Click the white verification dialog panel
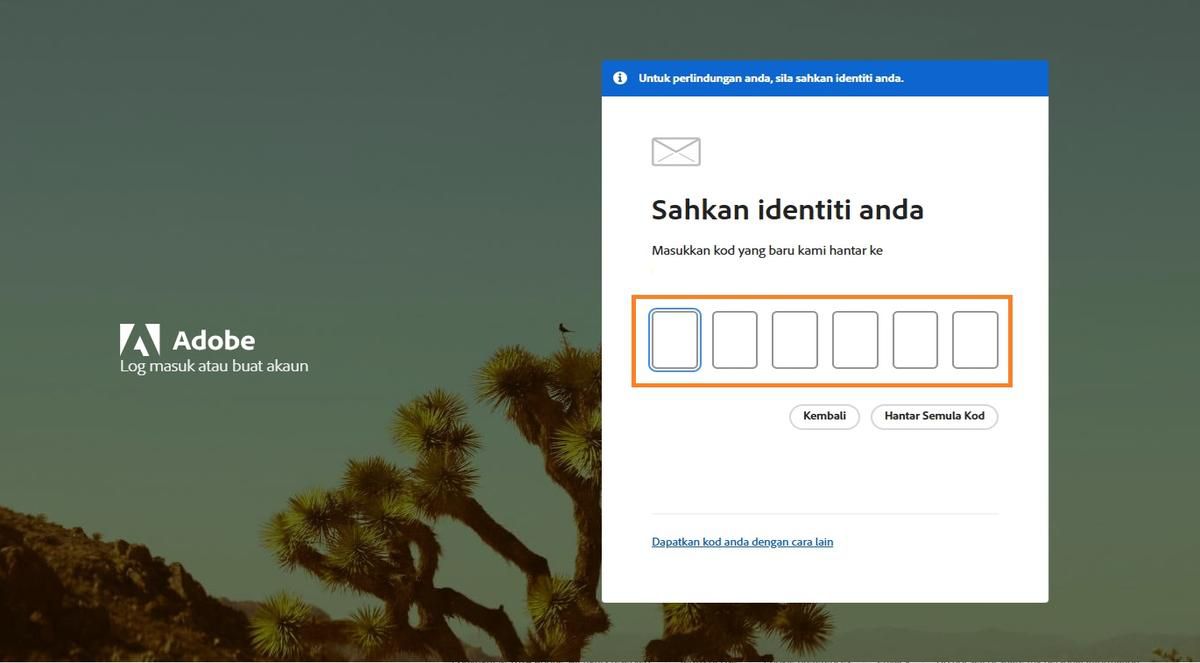Viewport: 1200px width, 663px height. pyautogui.click(x=825, y=480)
